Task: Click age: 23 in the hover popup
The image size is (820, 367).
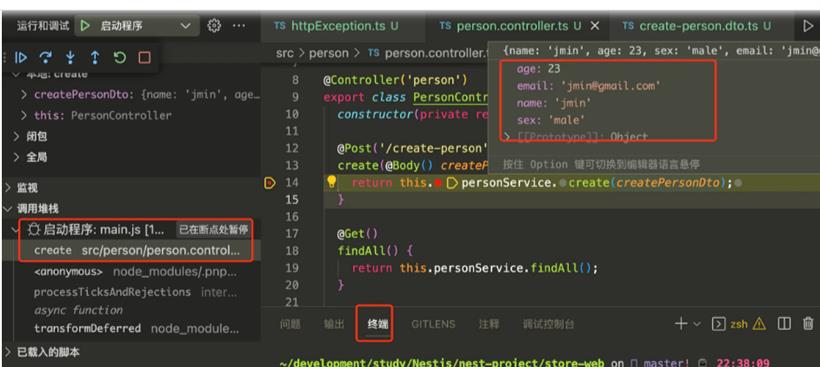Action: click(x=539, y=68)
